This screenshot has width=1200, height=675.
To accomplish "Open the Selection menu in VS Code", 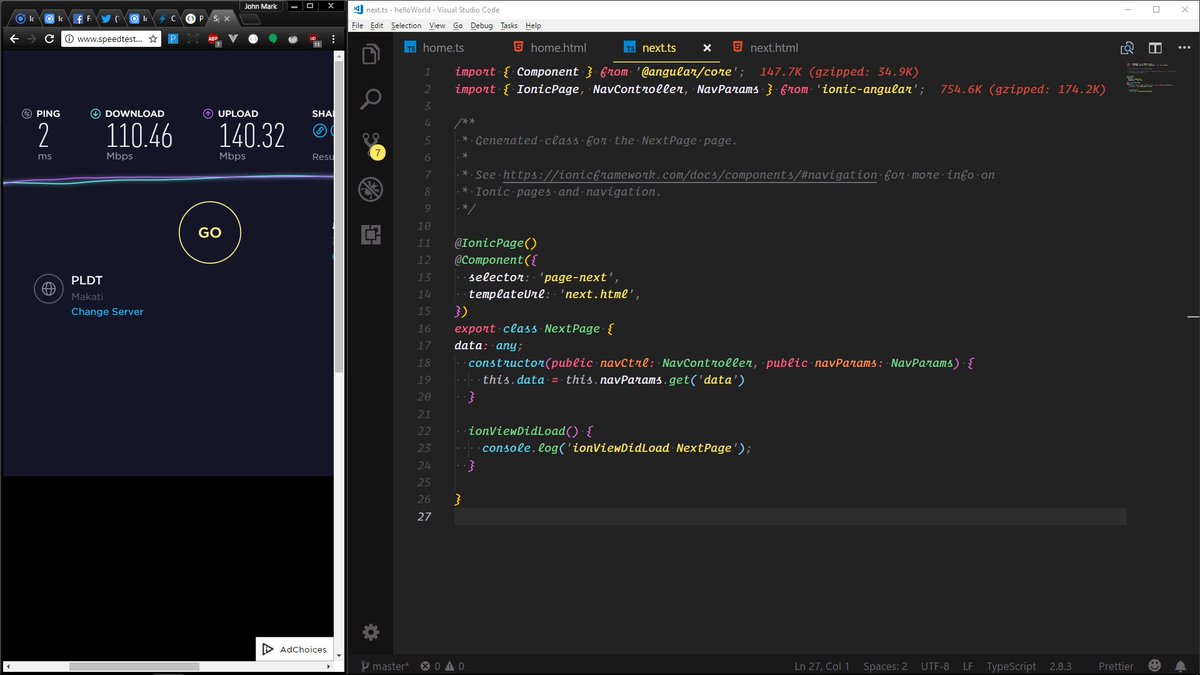I will tap(406, 25).
